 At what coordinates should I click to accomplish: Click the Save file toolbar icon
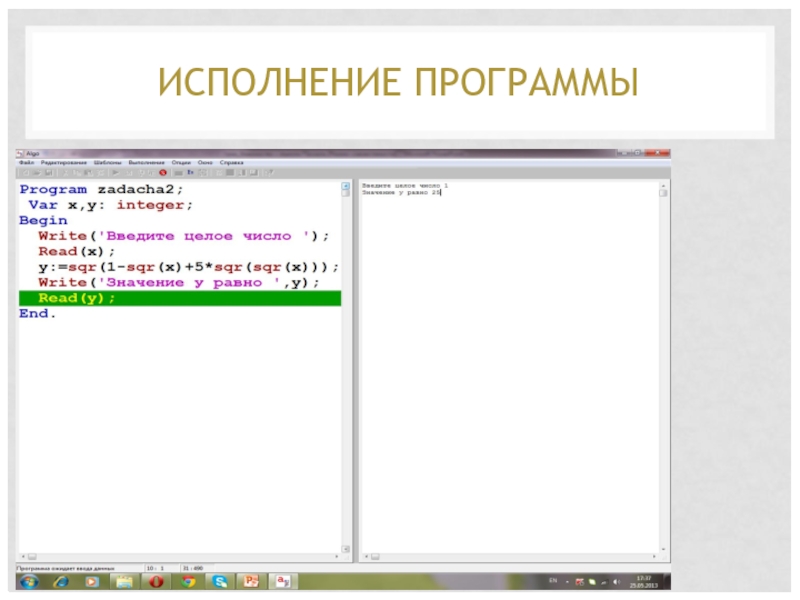tap(49, 173)
